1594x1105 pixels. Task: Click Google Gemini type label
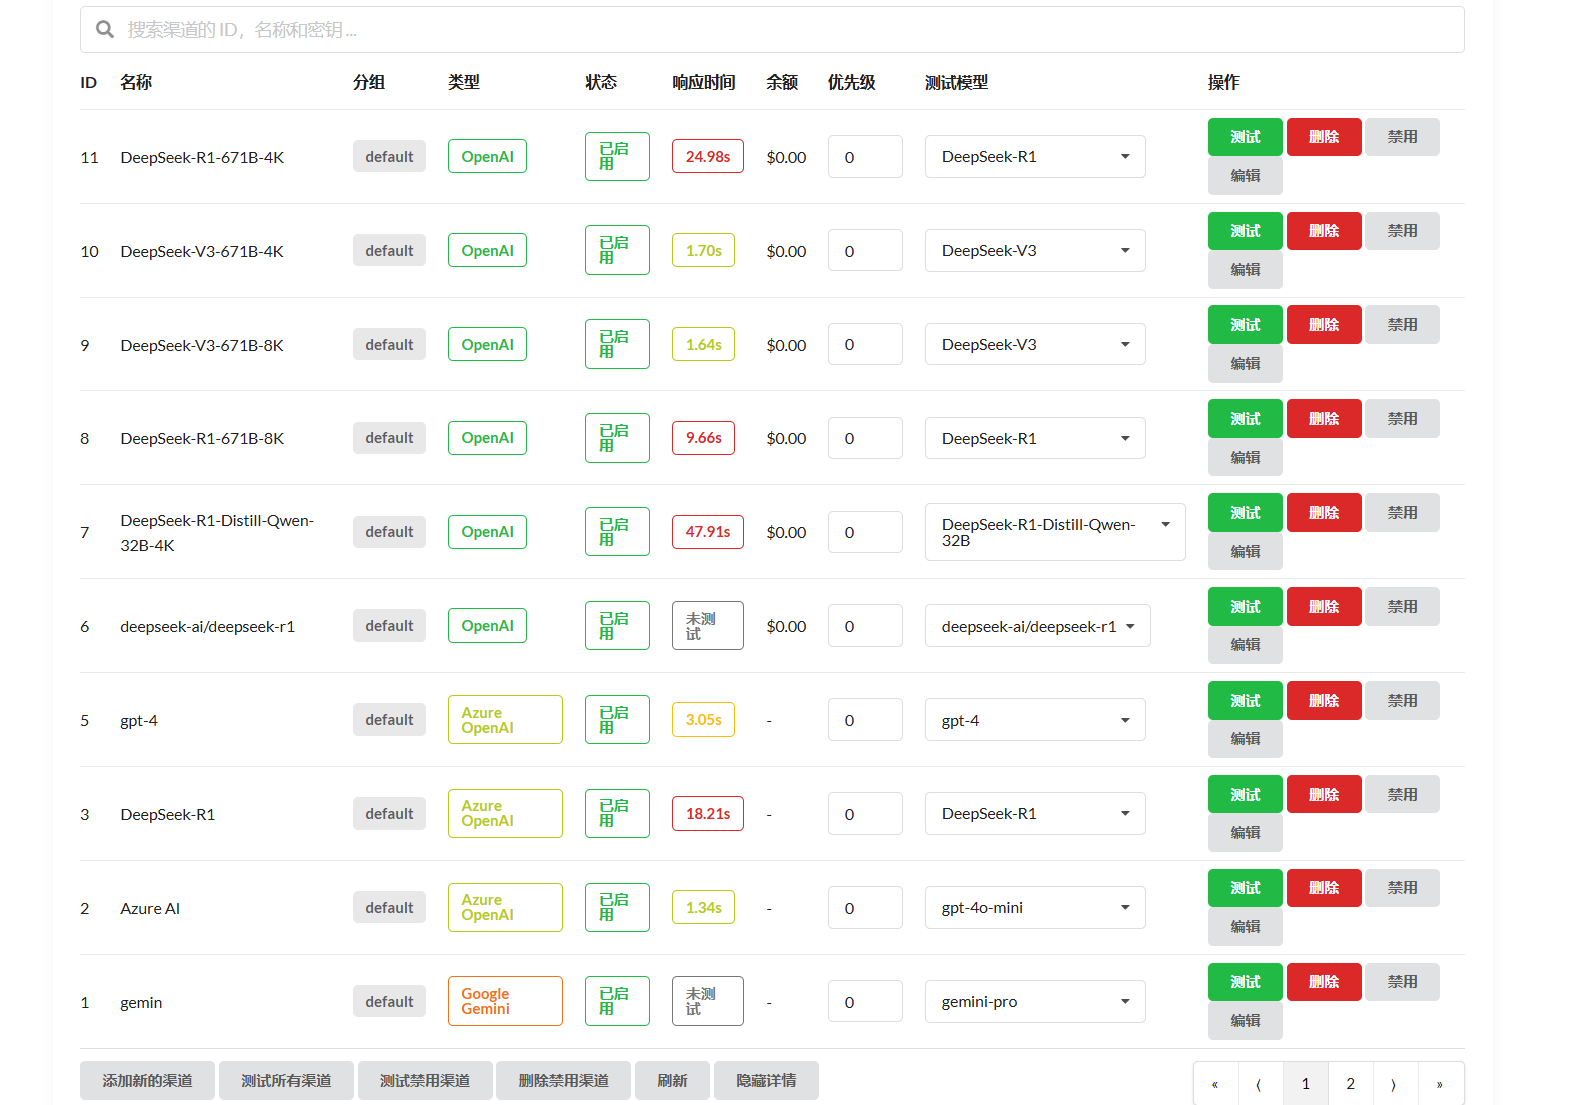click(x=505, y=1001)
